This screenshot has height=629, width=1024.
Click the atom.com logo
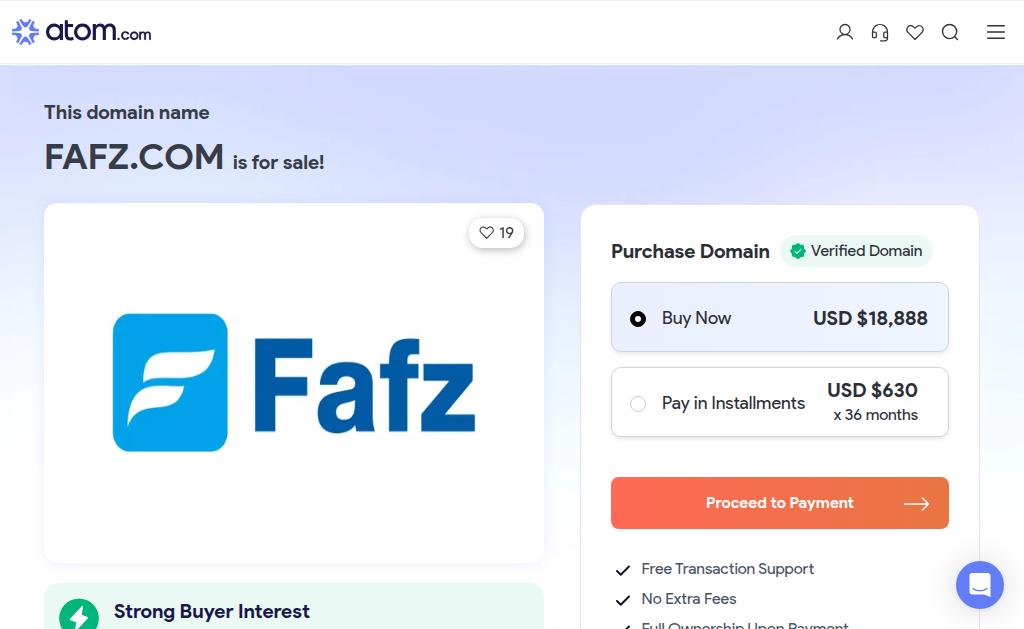tap(82, 32)
